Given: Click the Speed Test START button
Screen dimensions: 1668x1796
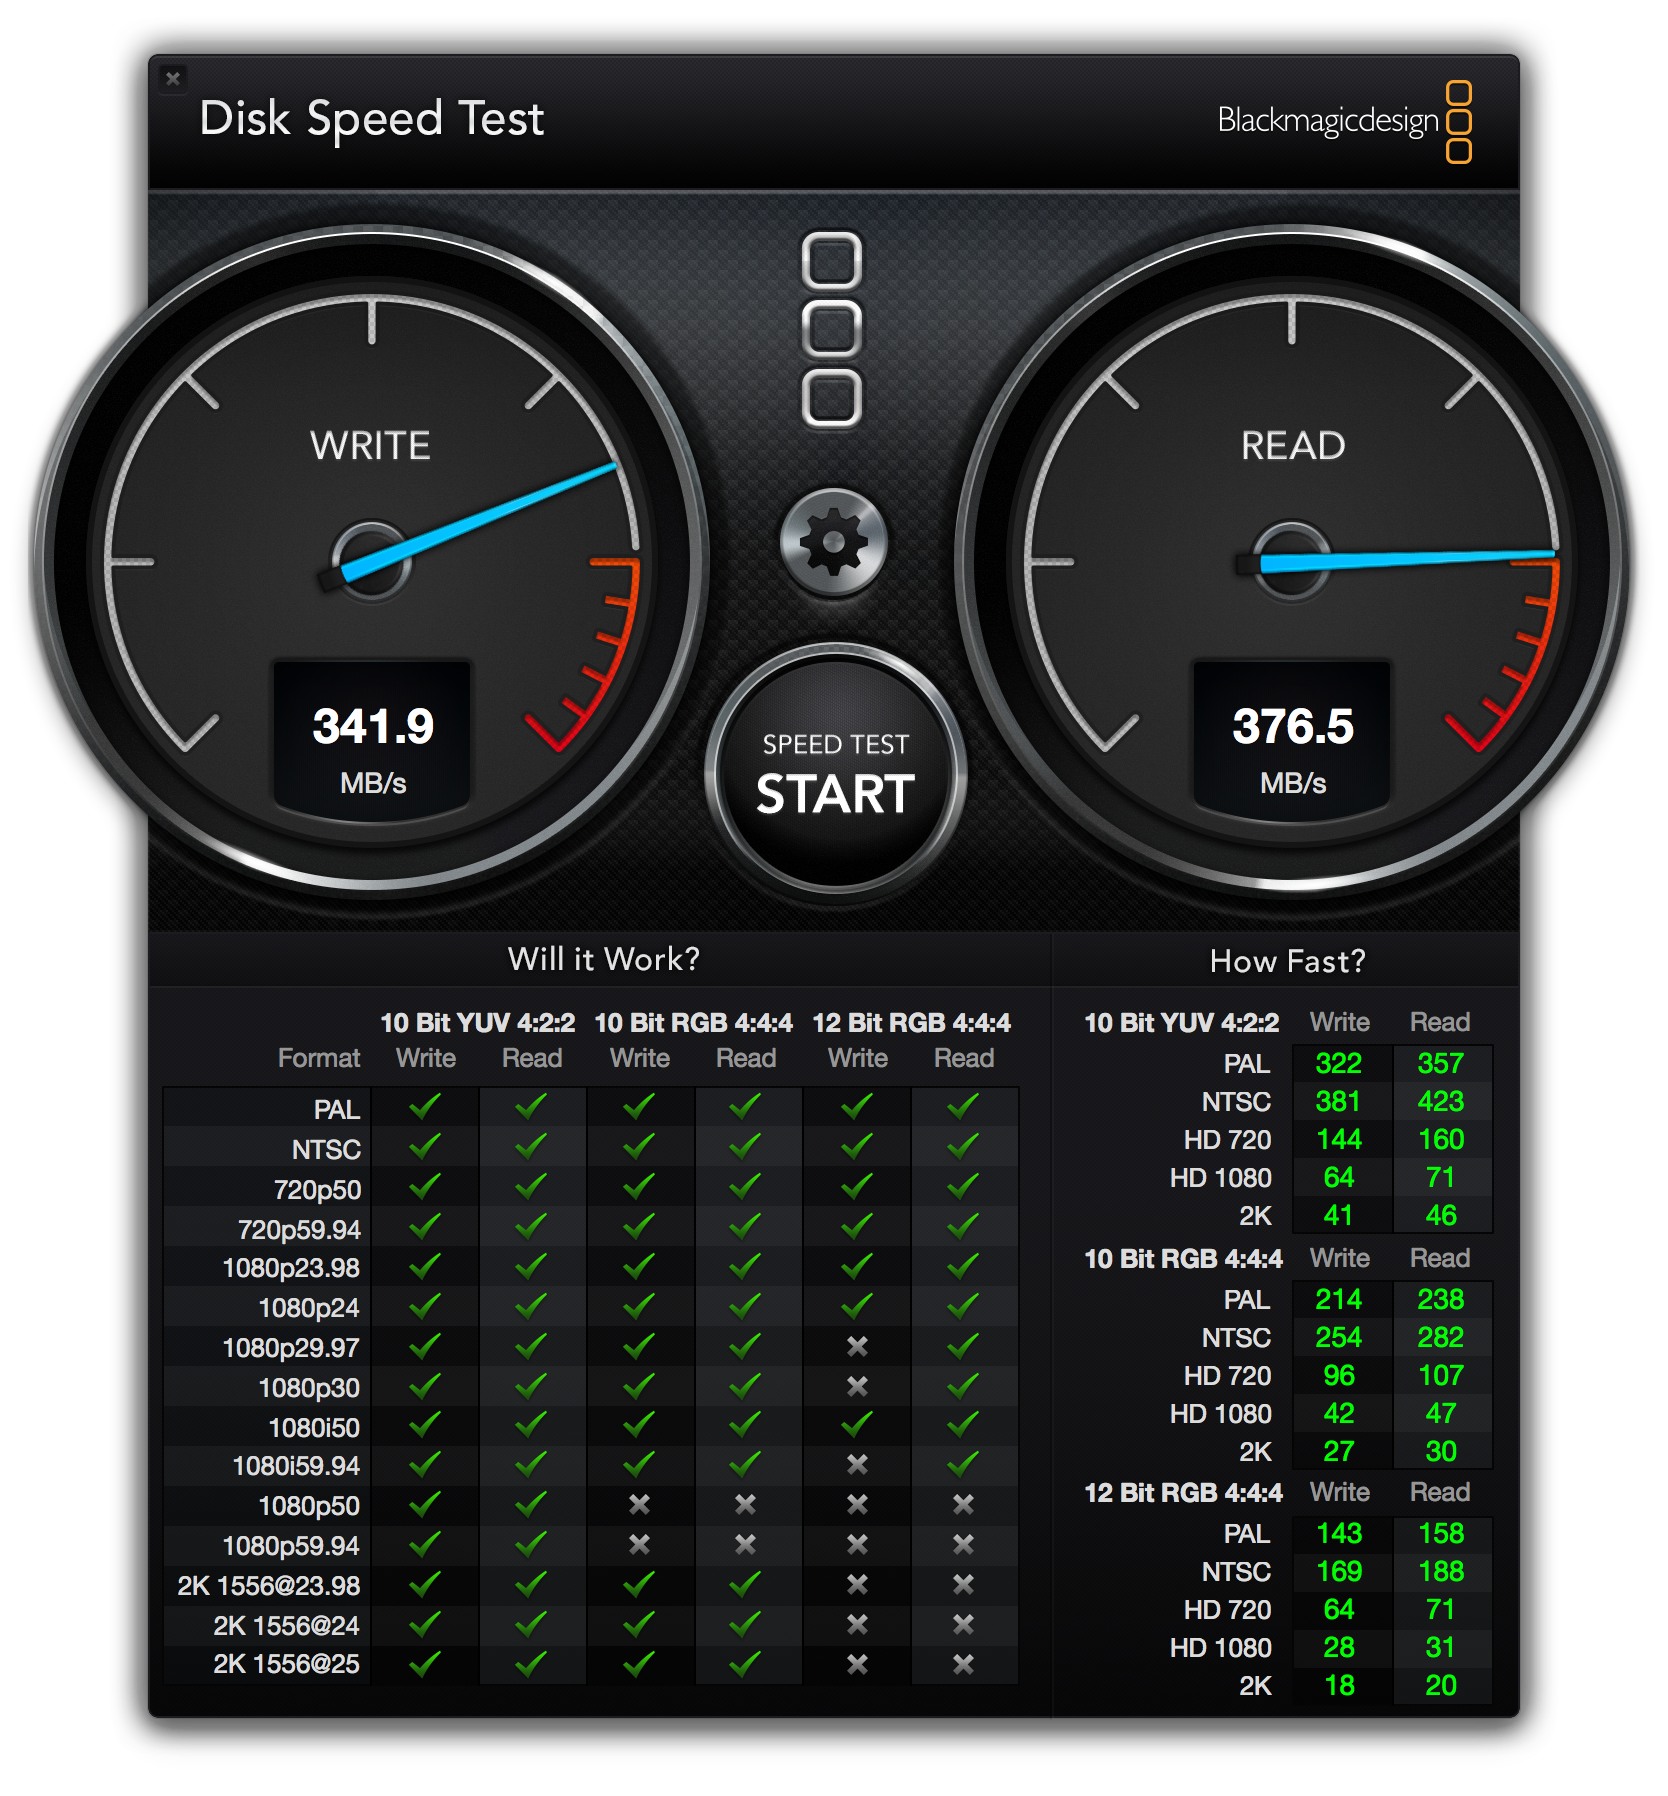Looking at the screenshot, I should pyautogui.click(x=835, y=771).
